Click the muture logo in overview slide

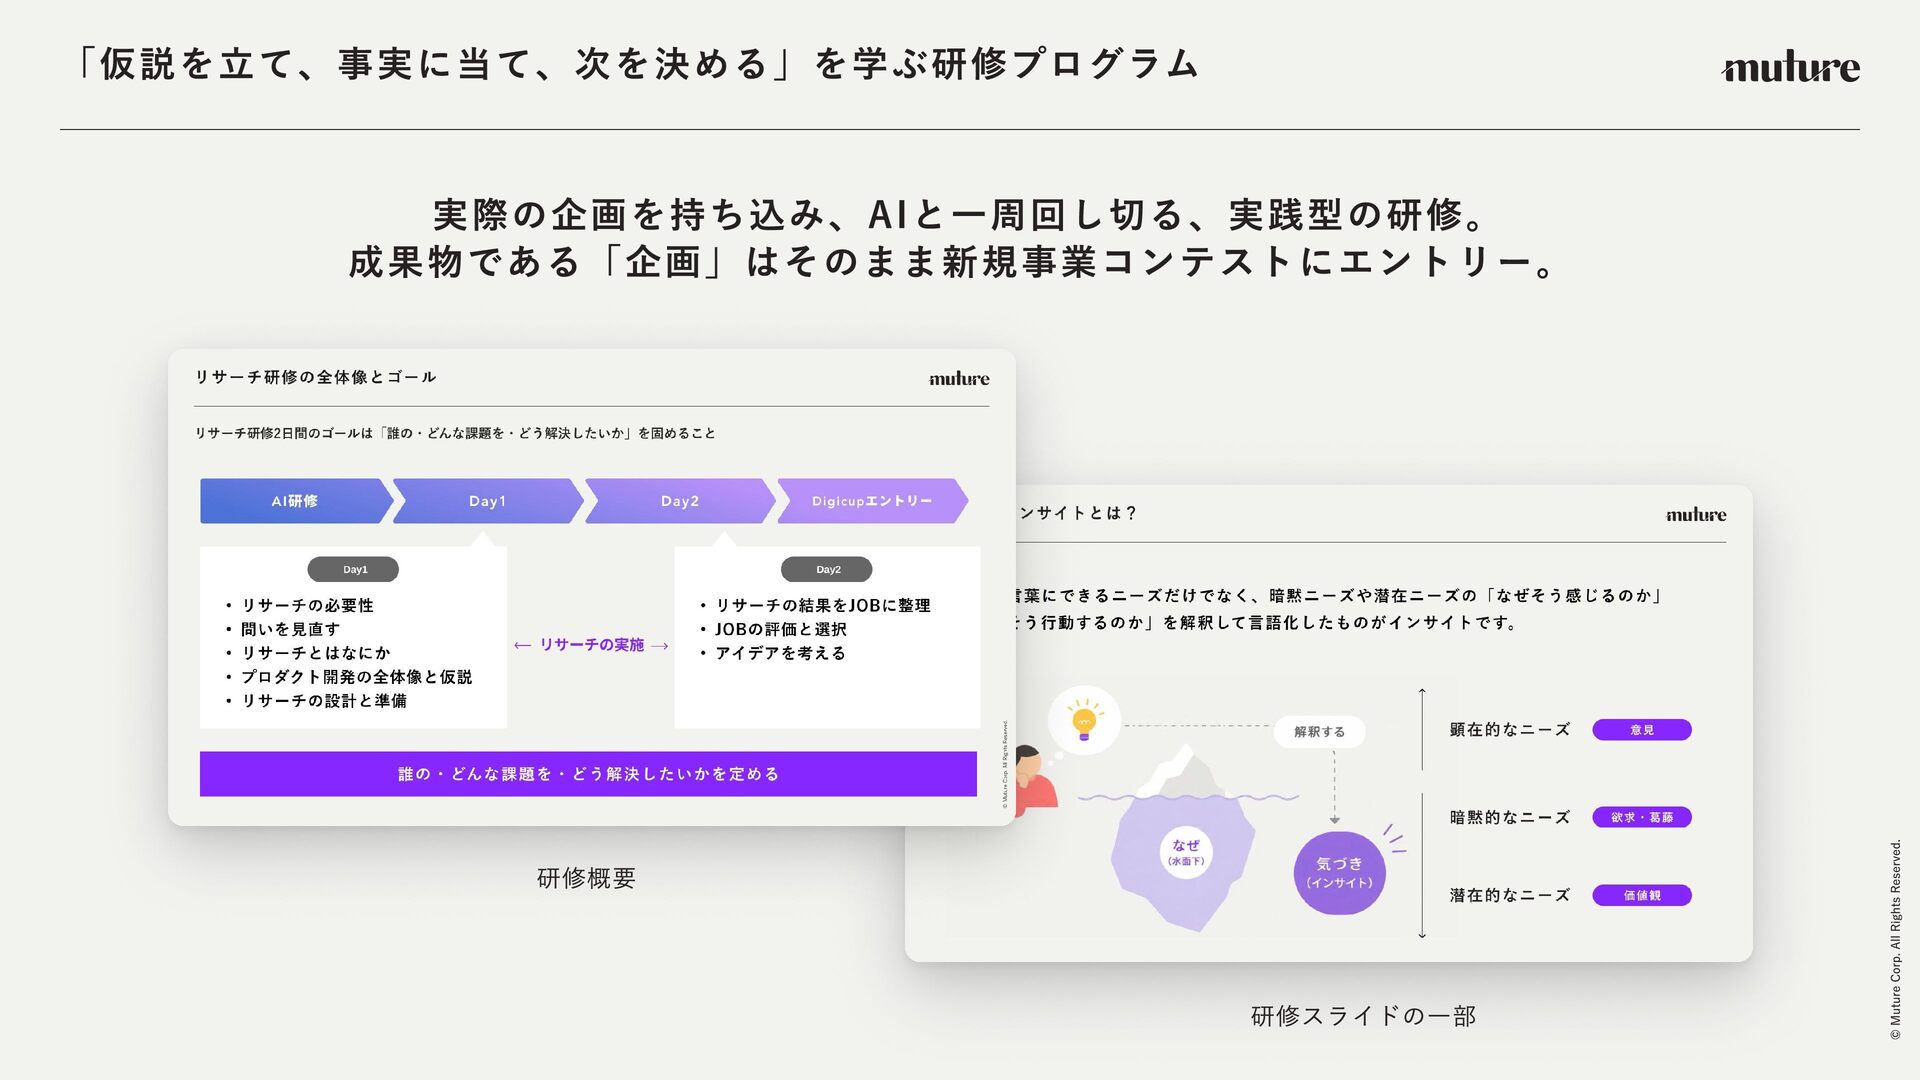(x=959, y=378)
